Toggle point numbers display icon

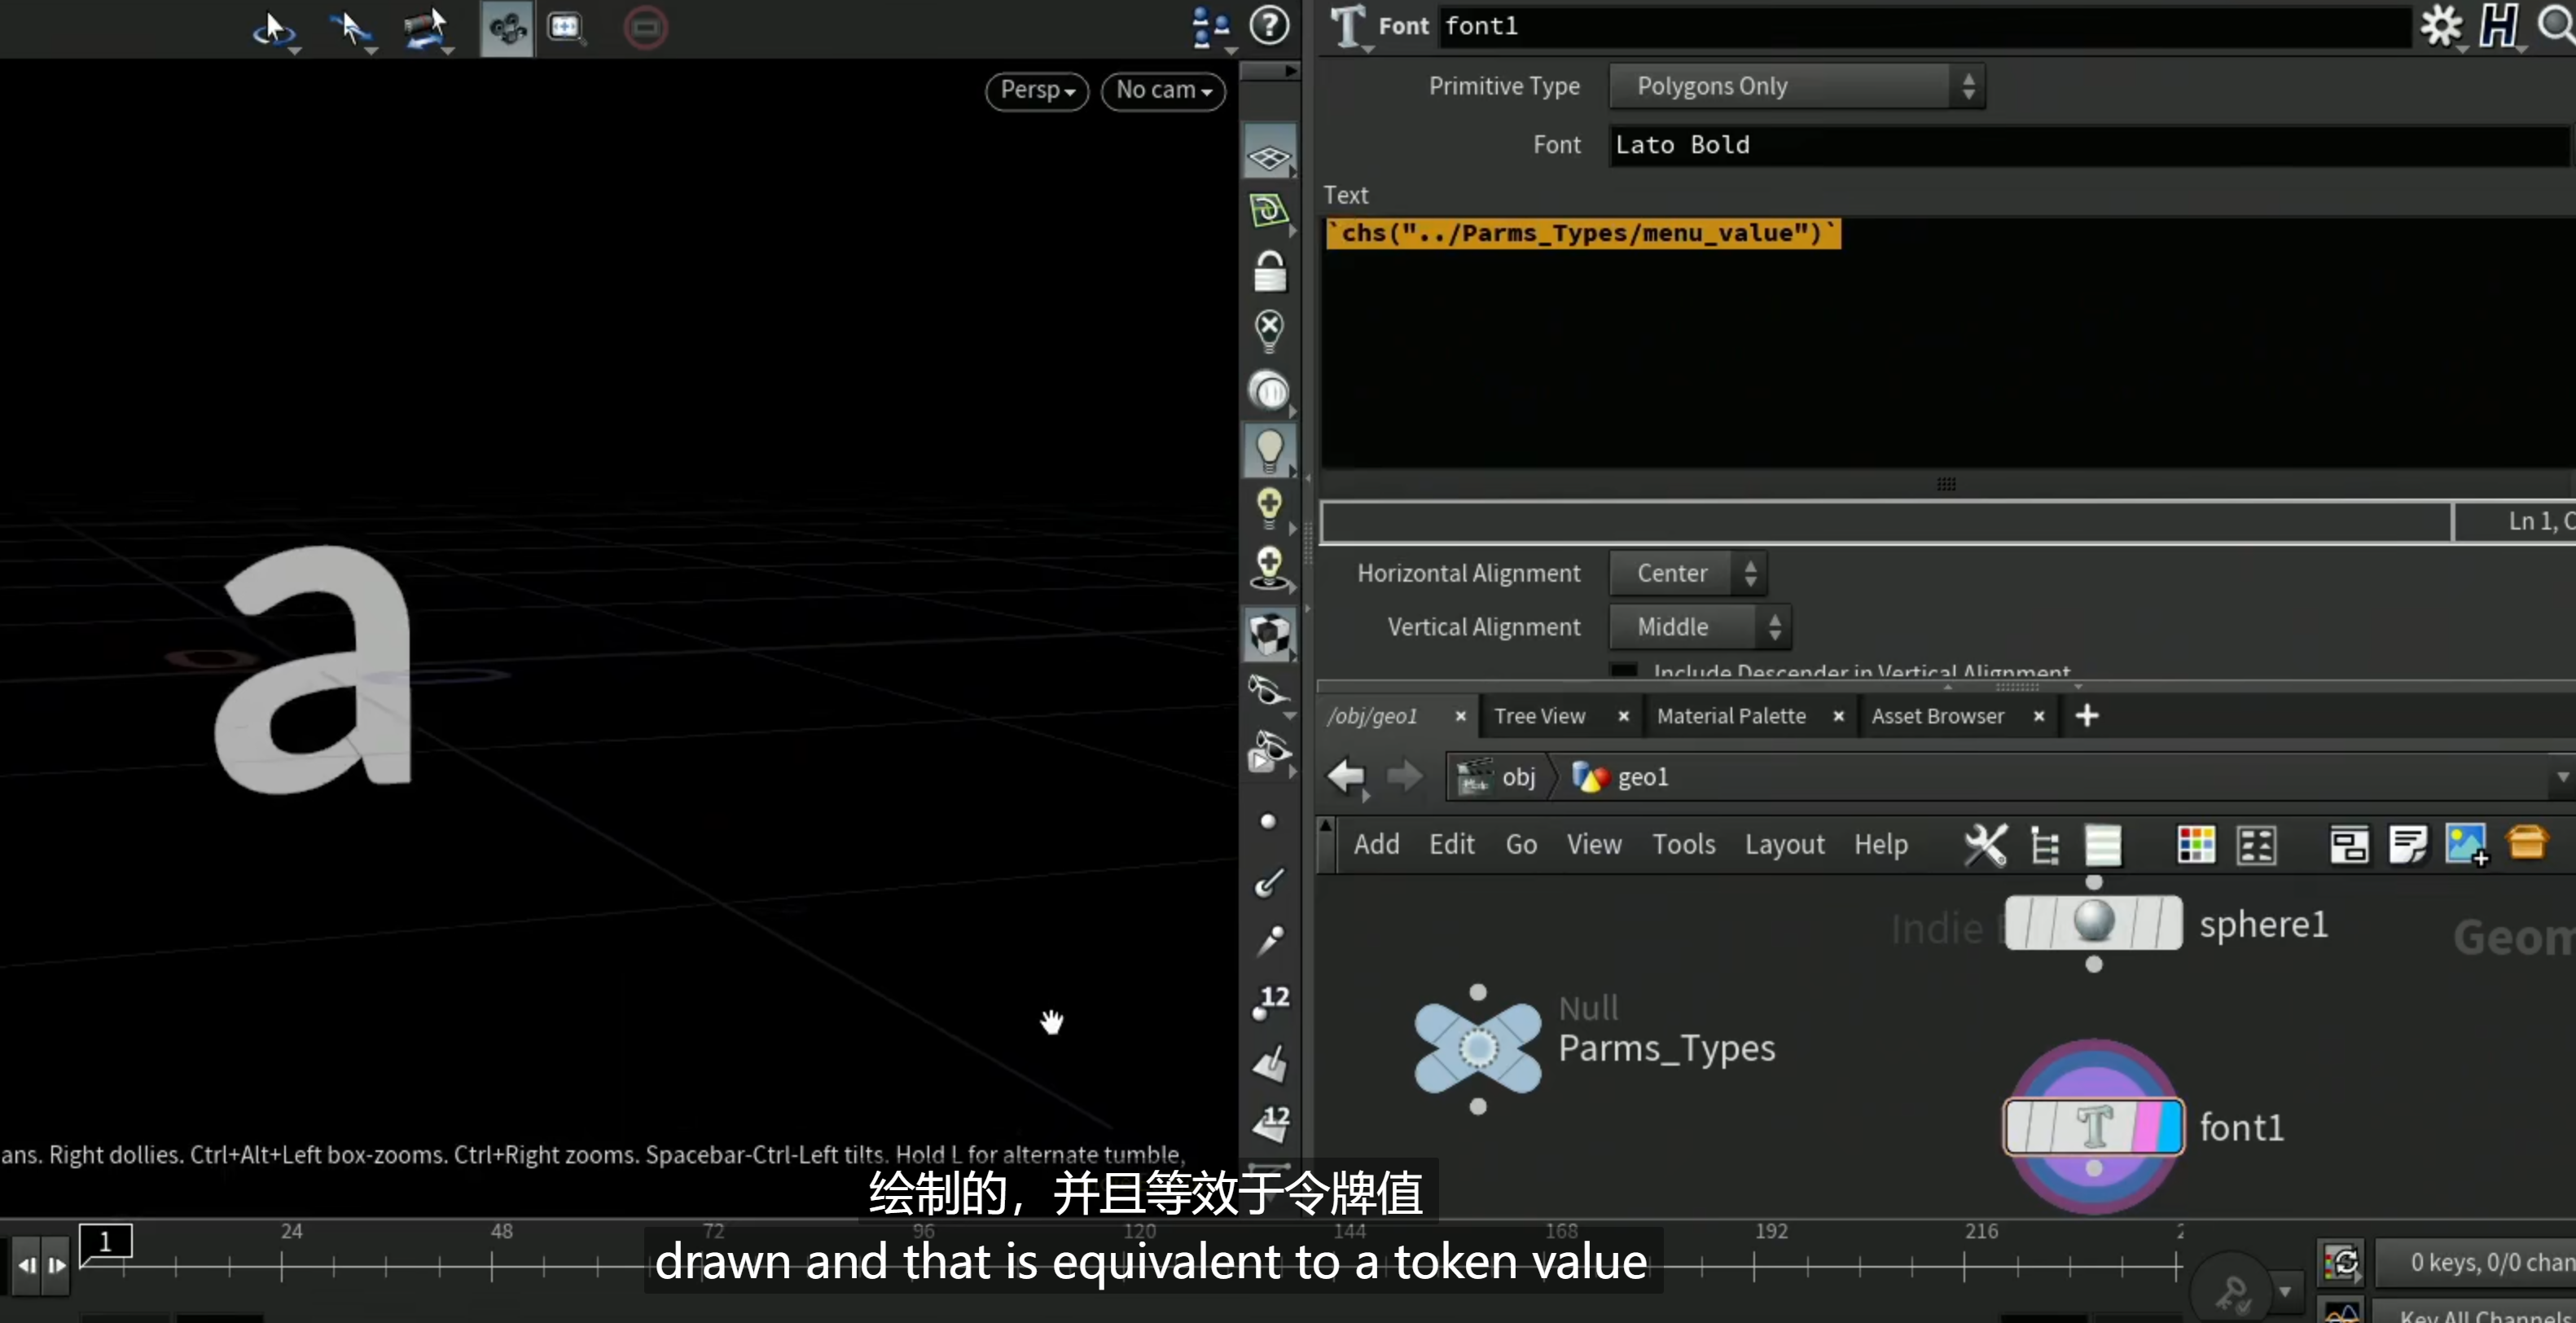pos(1270,1002)
